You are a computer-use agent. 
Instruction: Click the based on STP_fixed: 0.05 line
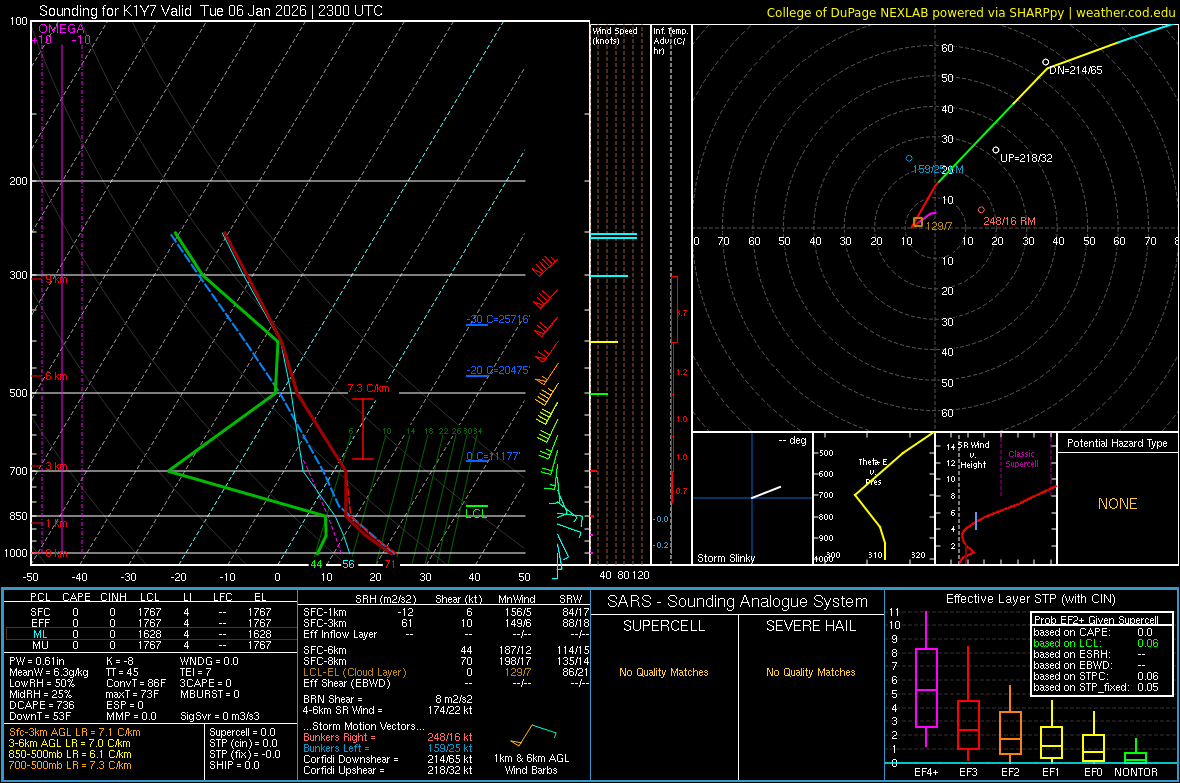(1096, 687)
